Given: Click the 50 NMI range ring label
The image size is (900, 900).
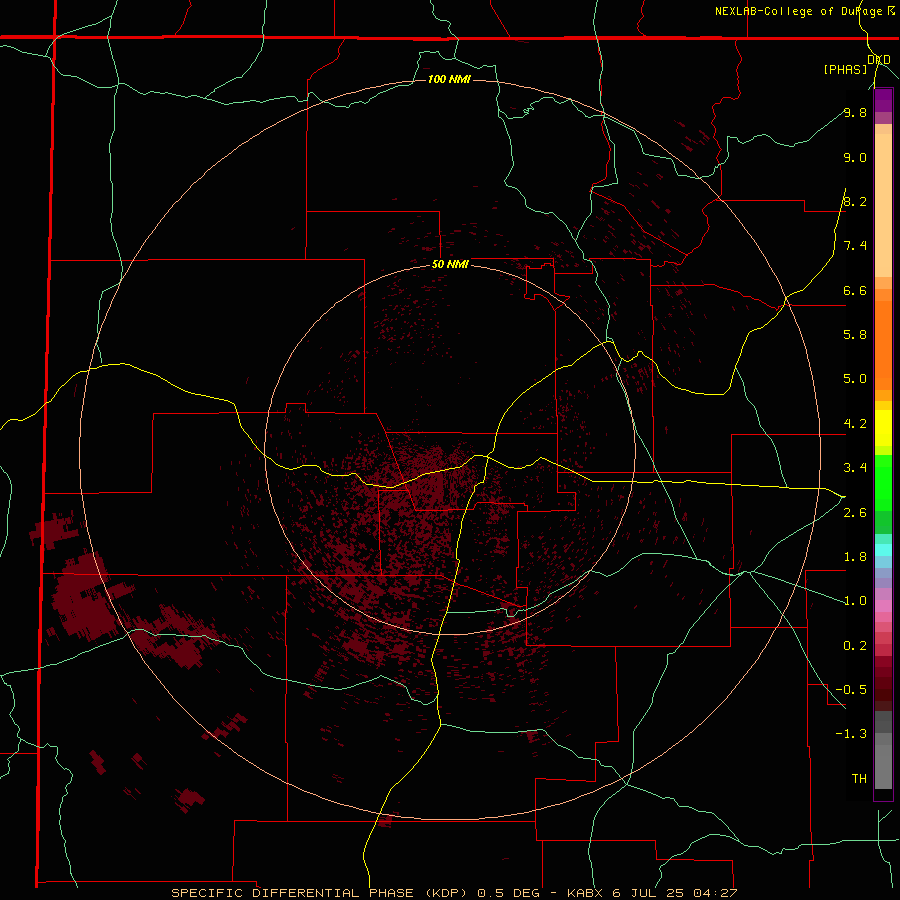Looking at the screenshot, I should click(x=450, y=264).
